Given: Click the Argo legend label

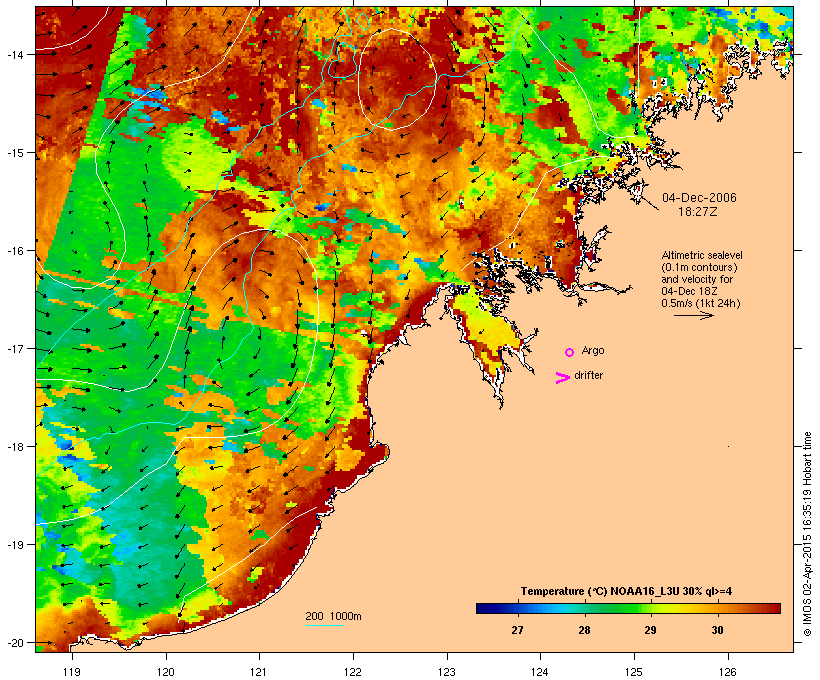Looking at the screenshot, I should click(593, 350).
